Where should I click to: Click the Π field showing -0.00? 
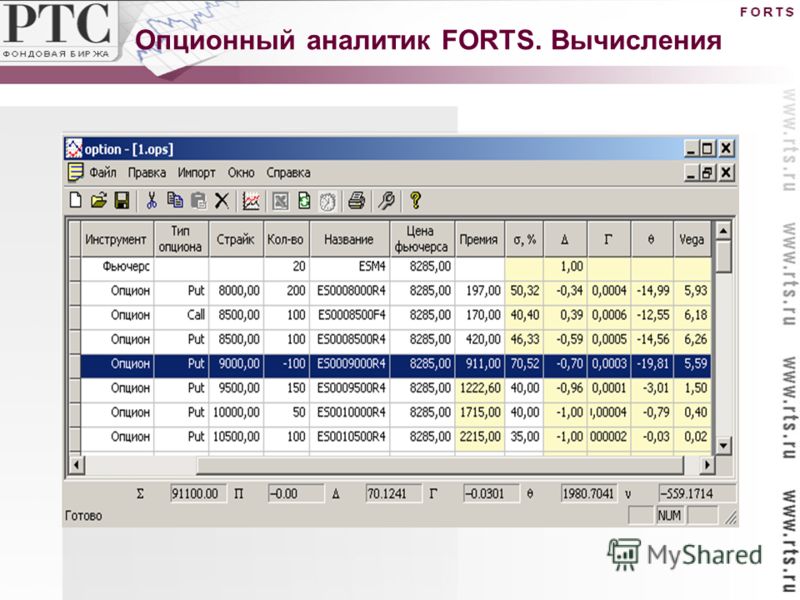(x=295, y=493)
